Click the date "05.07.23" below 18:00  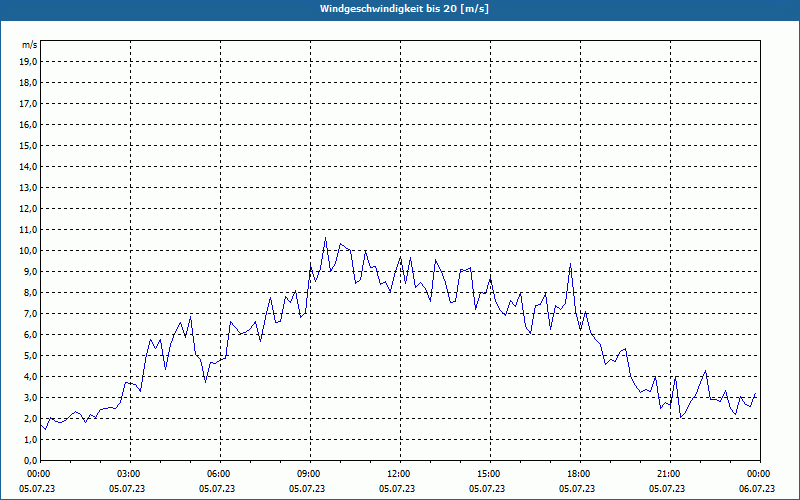click(x=577, y=489)
